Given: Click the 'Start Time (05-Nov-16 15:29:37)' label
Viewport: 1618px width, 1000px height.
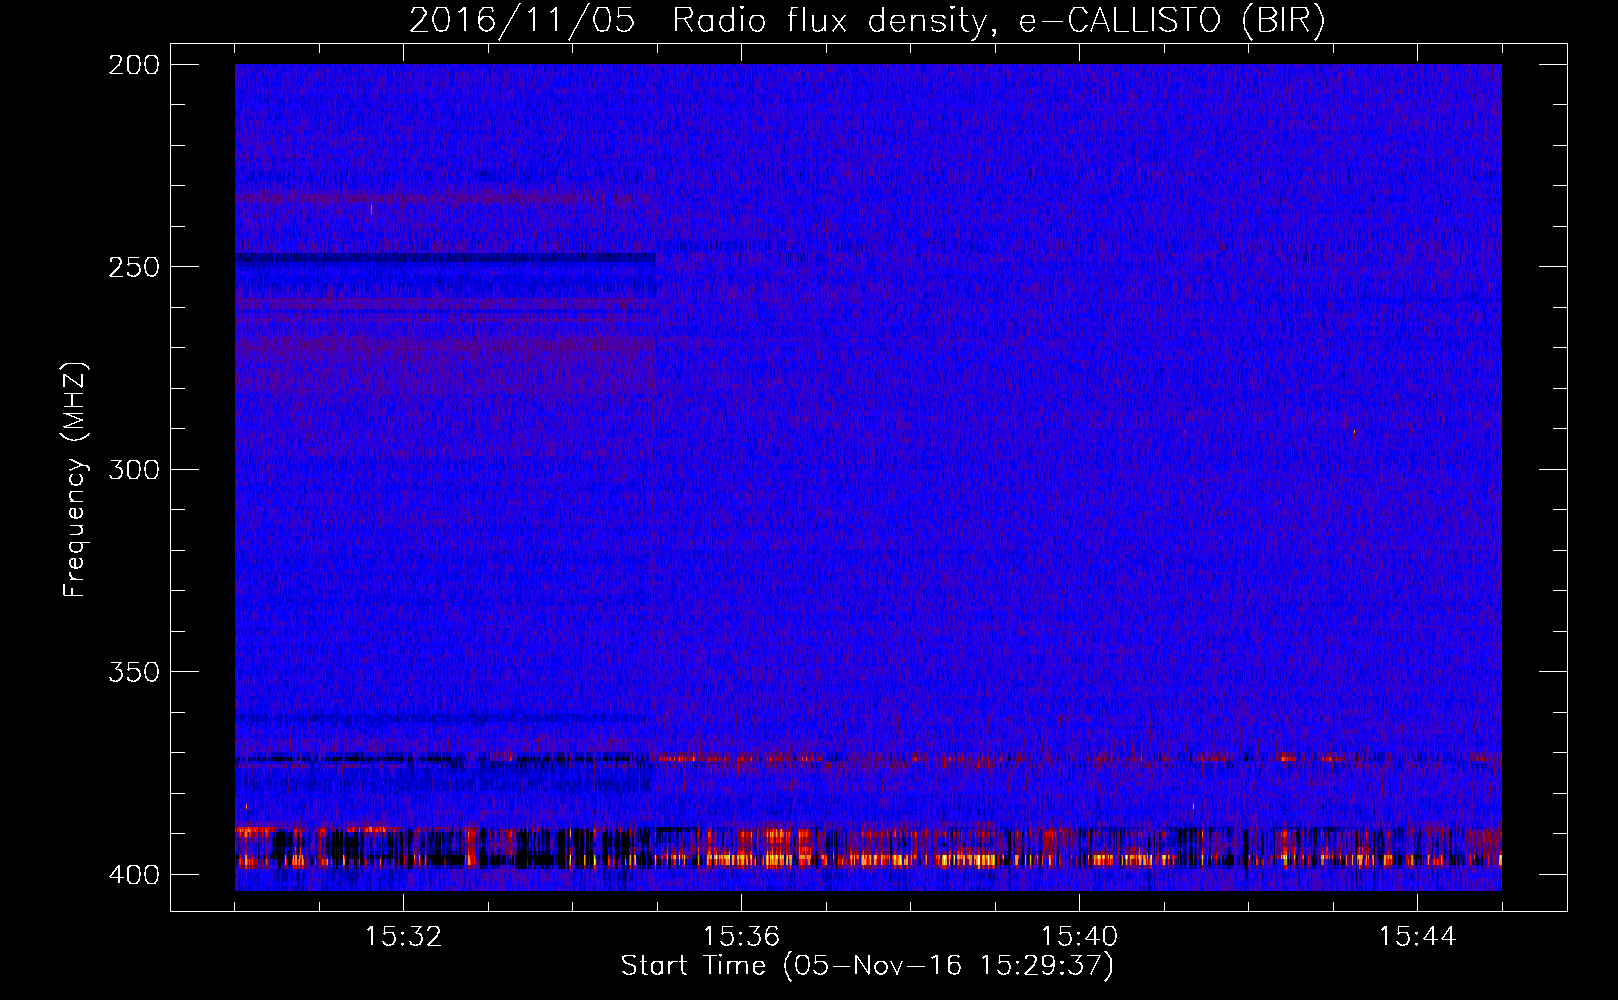Looking at the screenshot, I should (867, 966).
